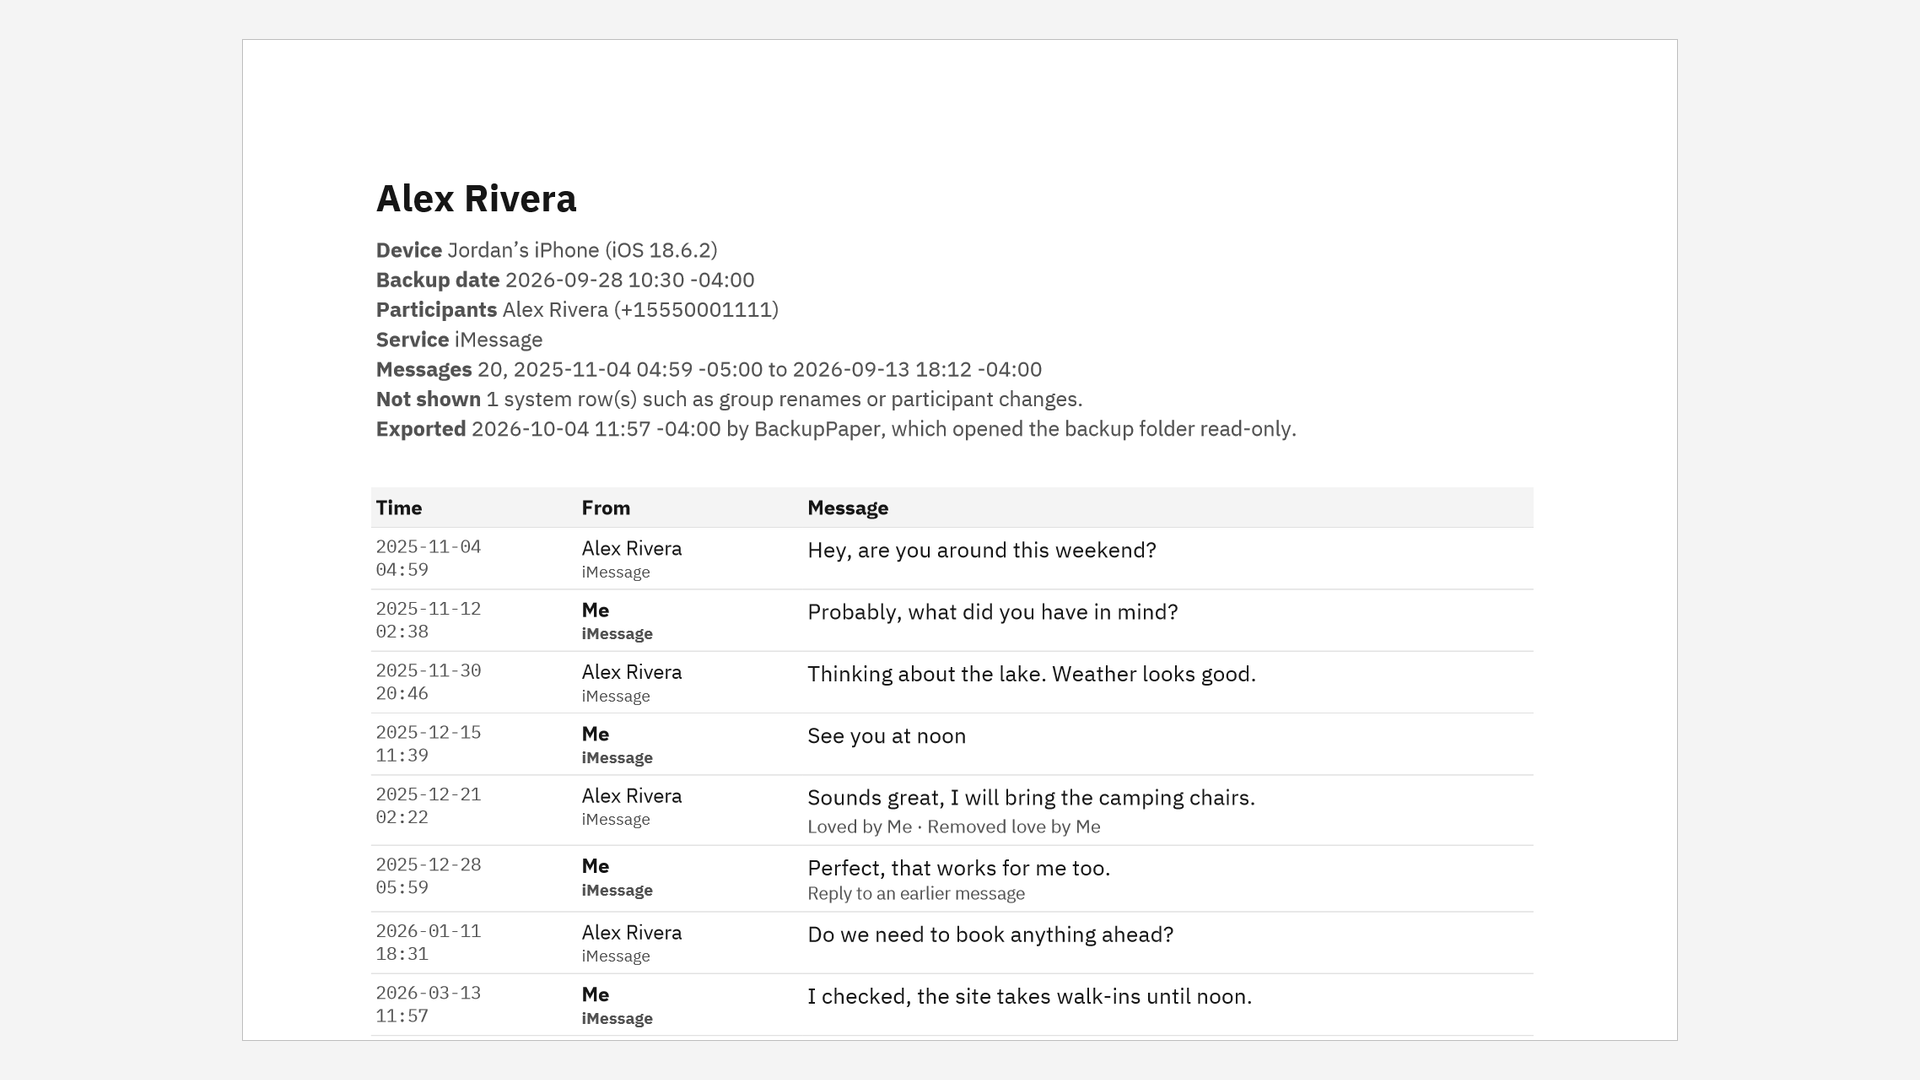Click the Time column header
Viewport: 1920px width, 1080px height.
[x=399, y=508]
